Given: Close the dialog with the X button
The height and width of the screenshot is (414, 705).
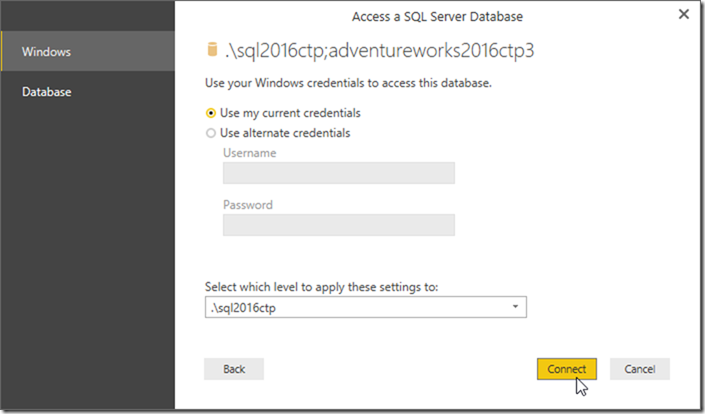Looking at the screenshot, I should click(684, 14).
